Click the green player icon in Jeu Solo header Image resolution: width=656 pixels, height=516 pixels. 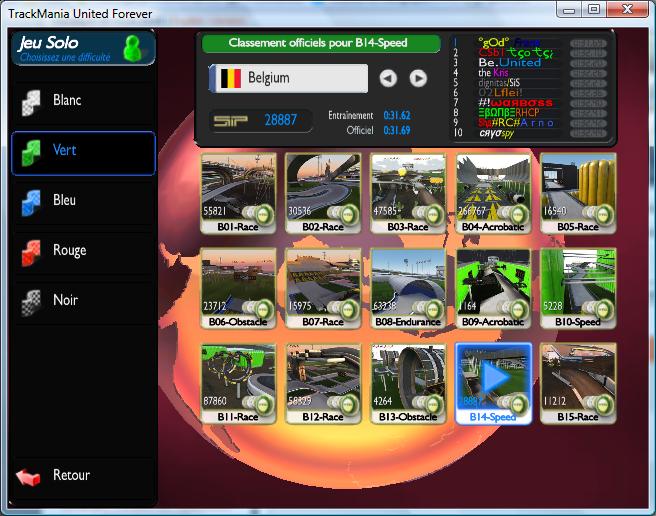[x=132, y=48]
